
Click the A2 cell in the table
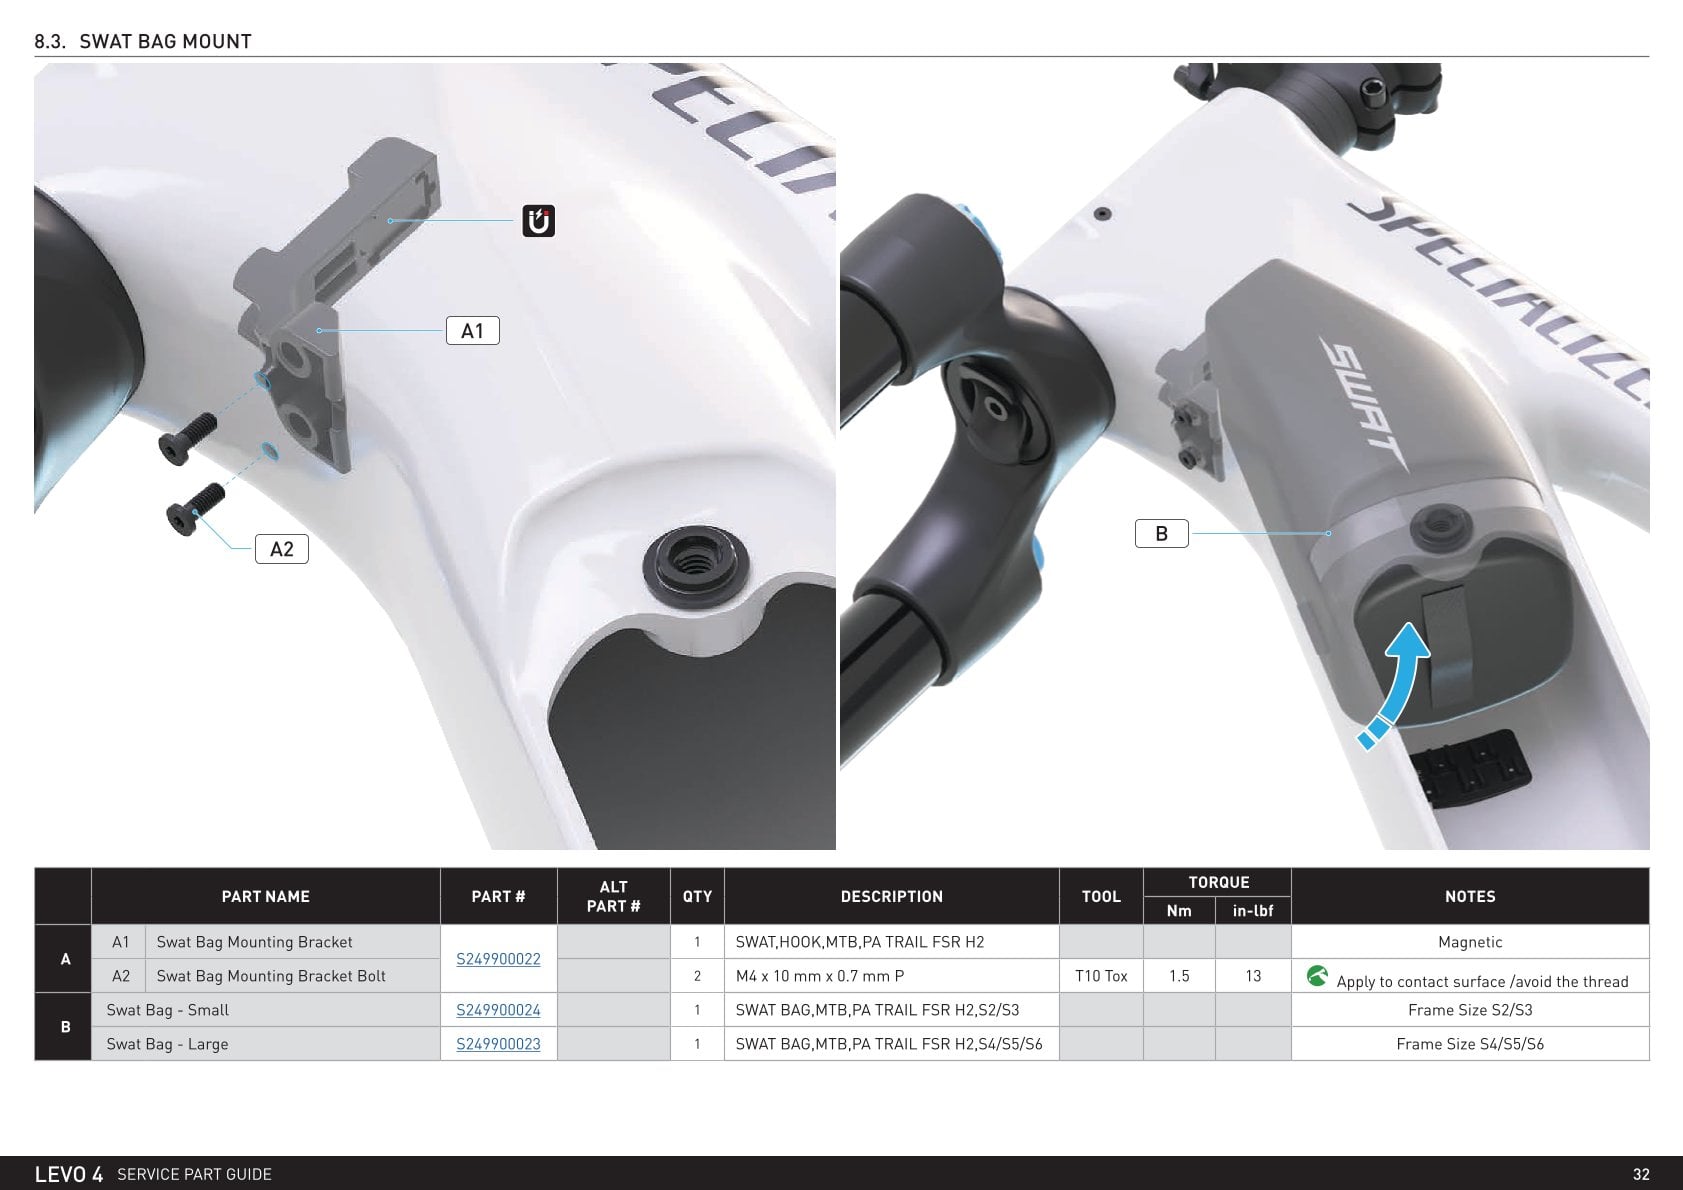tap(120, 976)
